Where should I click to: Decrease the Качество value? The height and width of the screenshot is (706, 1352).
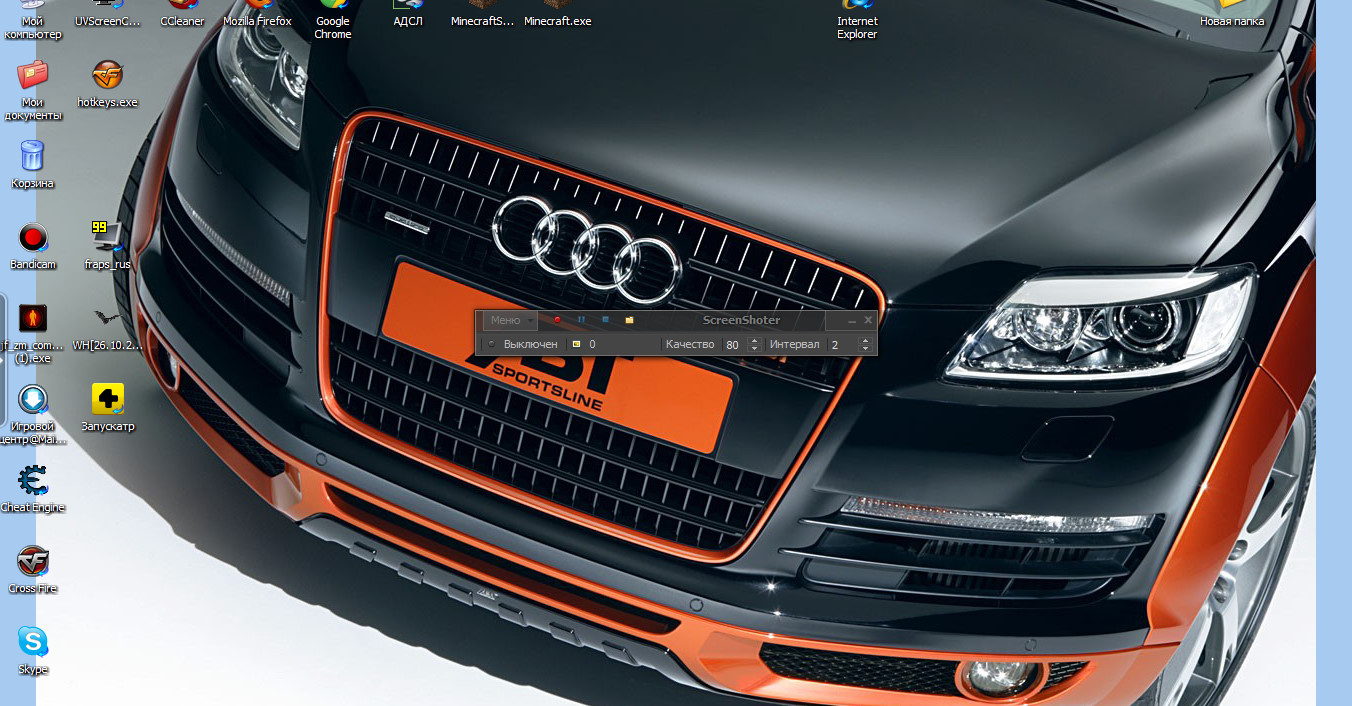point(754,348)
